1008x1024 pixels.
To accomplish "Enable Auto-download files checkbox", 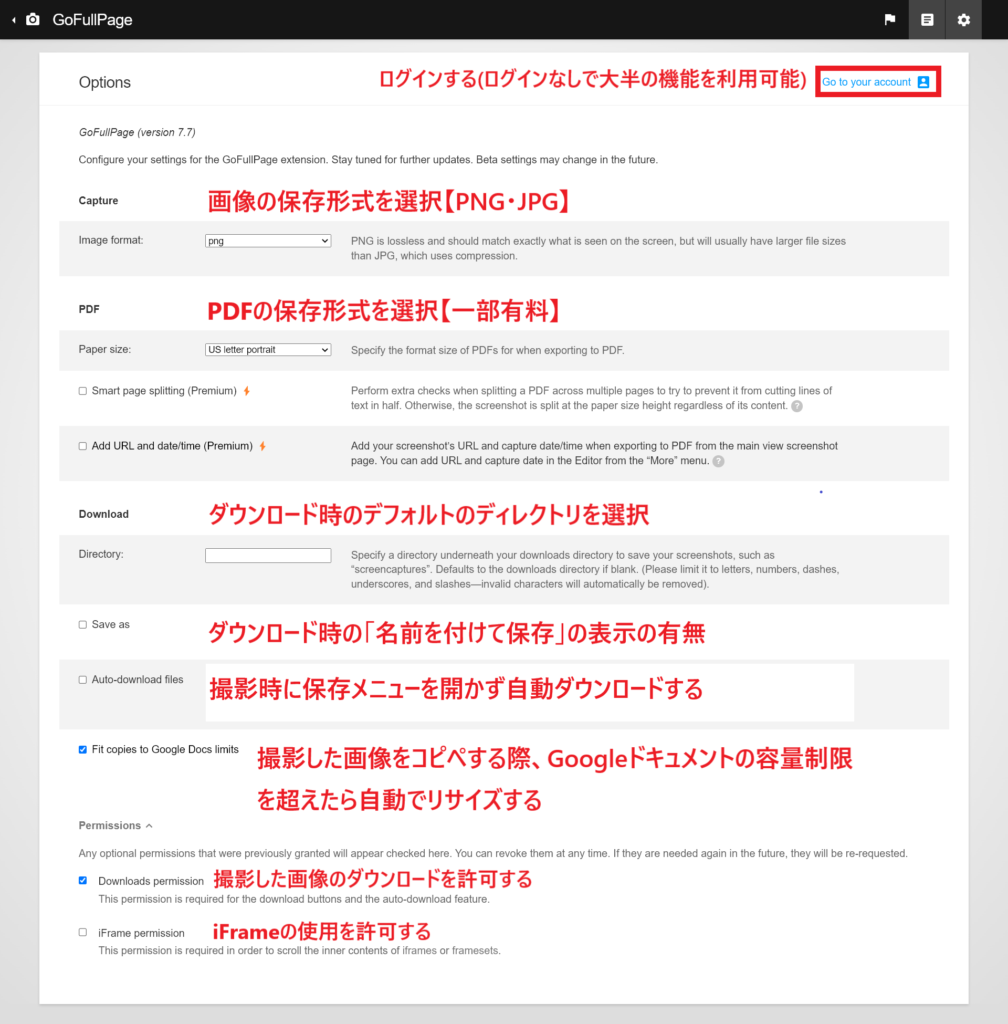I will pos(83,680).
